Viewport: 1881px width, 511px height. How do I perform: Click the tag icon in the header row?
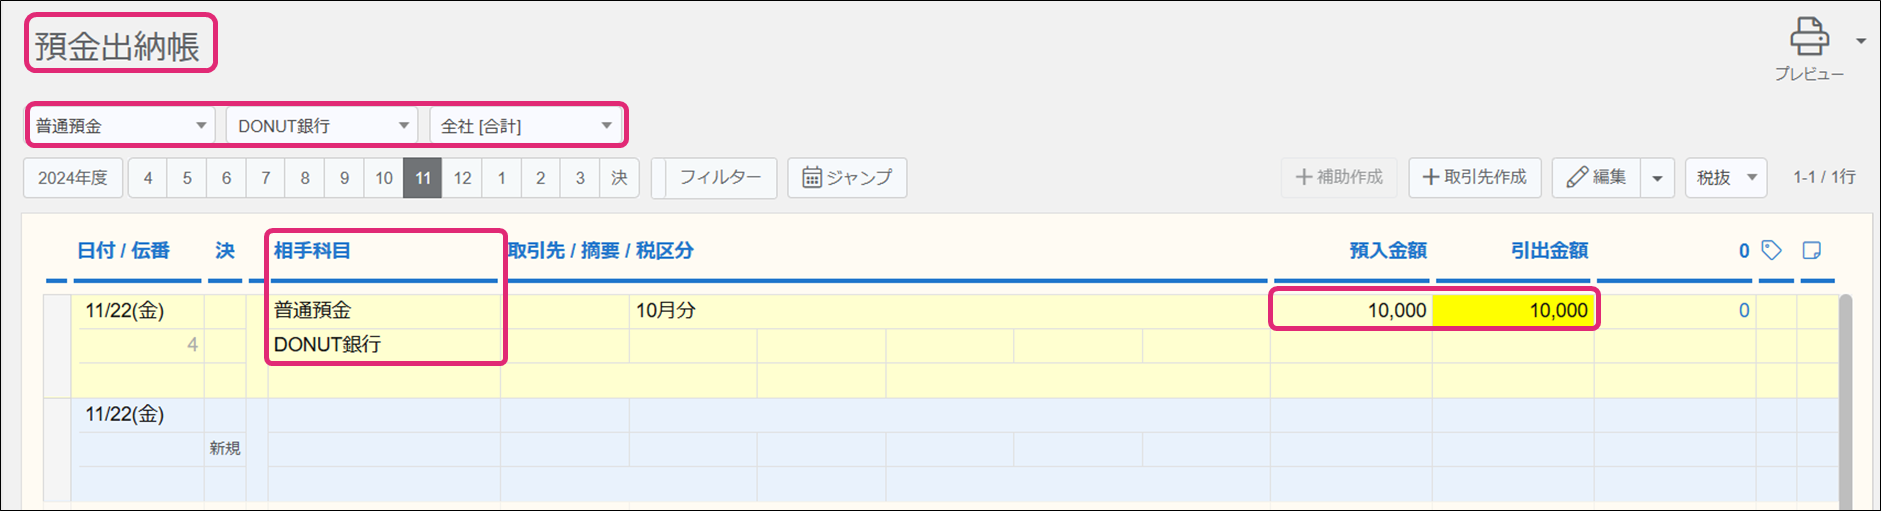(1771, 250)
